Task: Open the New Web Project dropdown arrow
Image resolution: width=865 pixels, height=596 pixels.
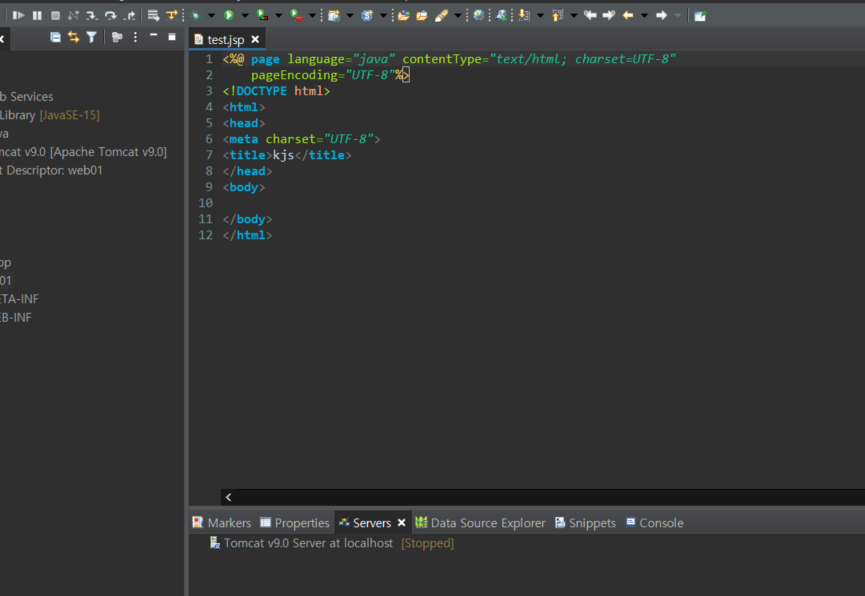Action: (350, 15)
